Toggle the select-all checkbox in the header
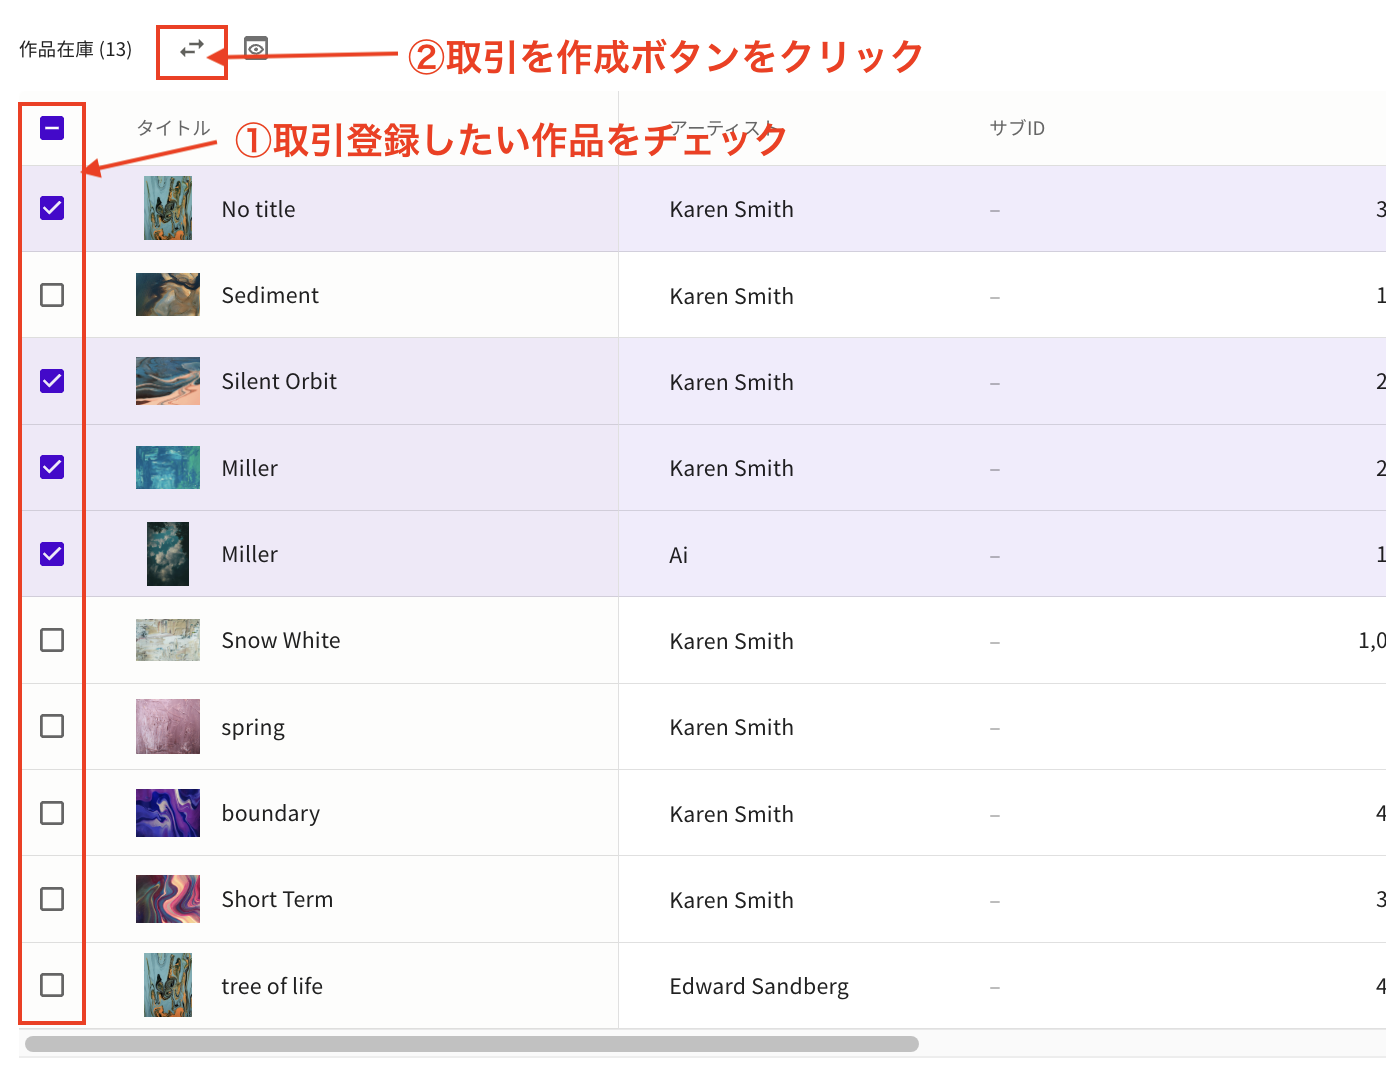 point(52,128)
